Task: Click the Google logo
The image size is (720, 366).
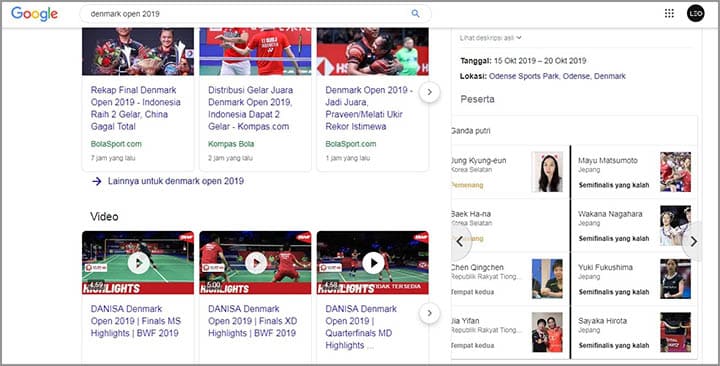Action: coord(34,14)
